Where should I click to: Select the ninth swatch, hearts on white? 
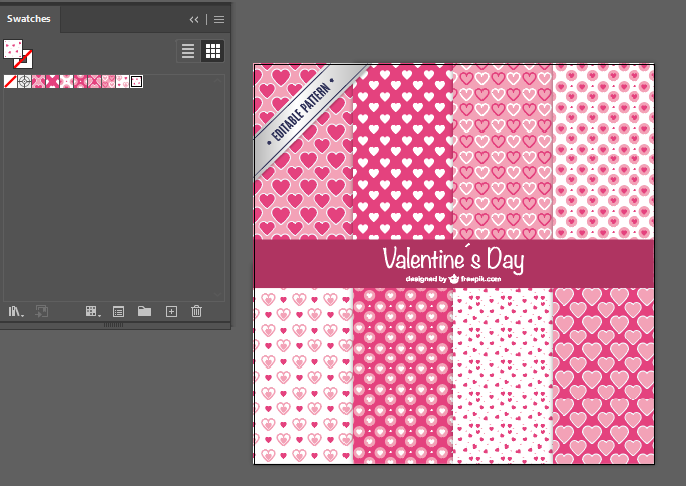(122, 81)
